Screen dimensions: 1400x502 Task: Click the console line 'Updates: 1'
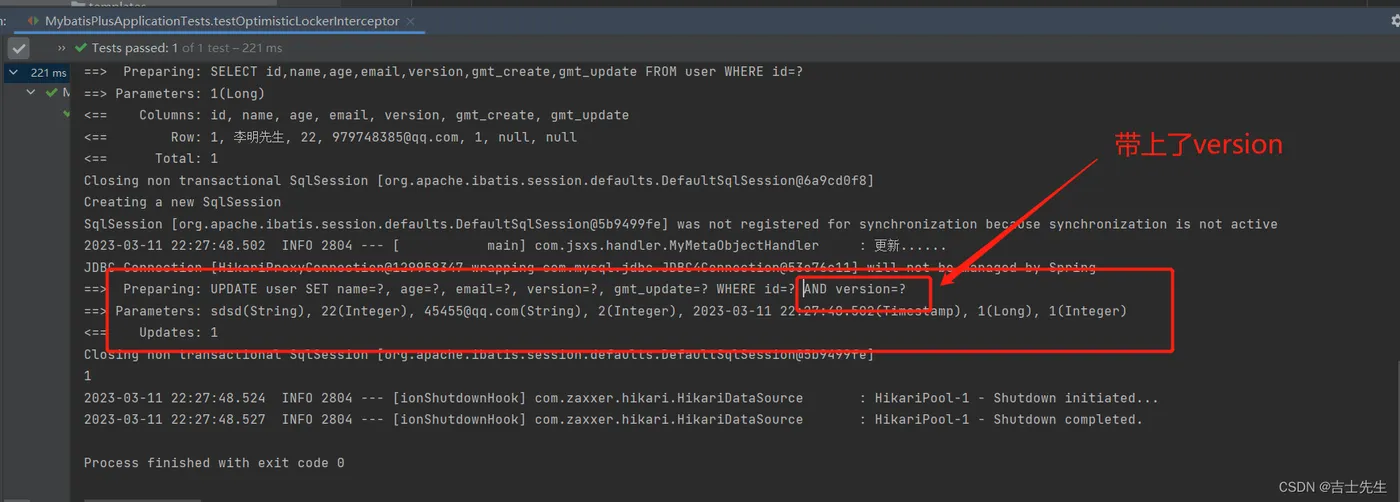point(151,333)
